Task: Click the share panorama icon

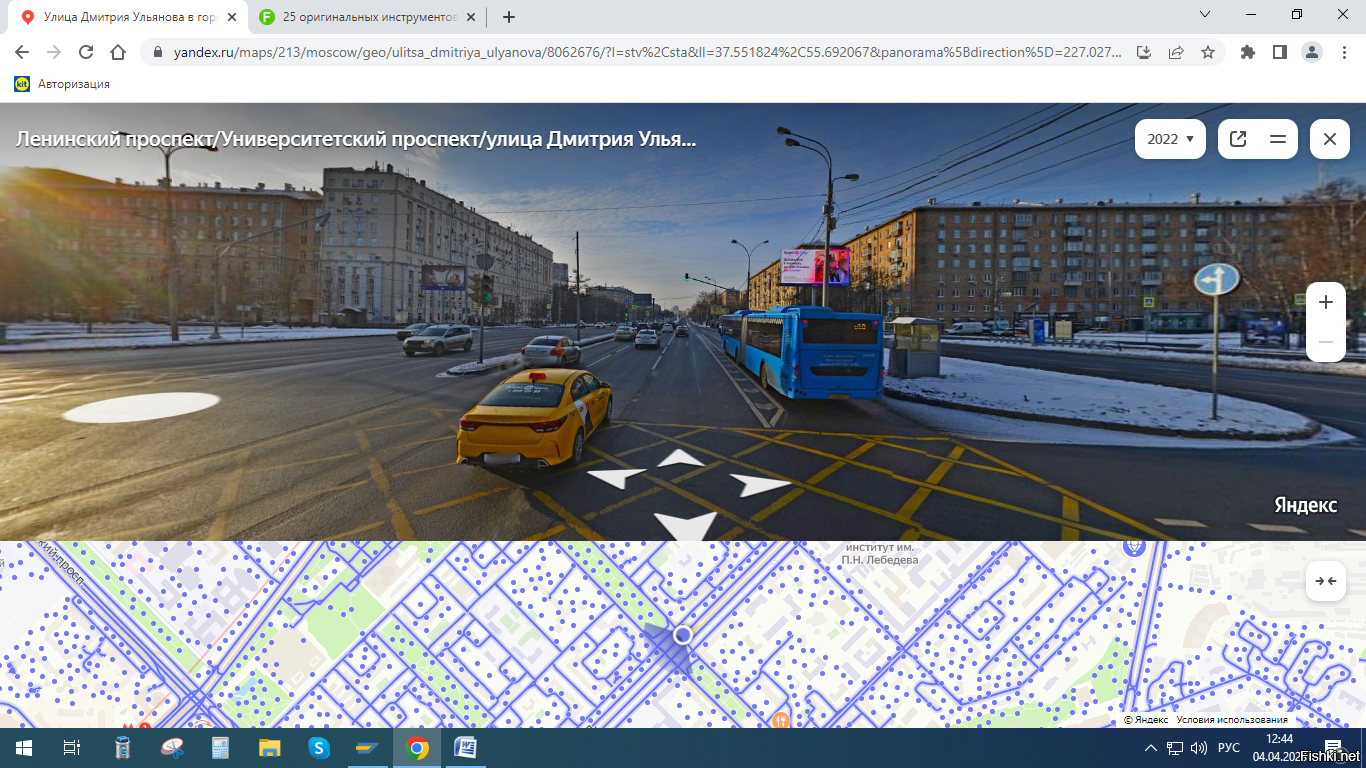Action: (x=1238, y=139)
